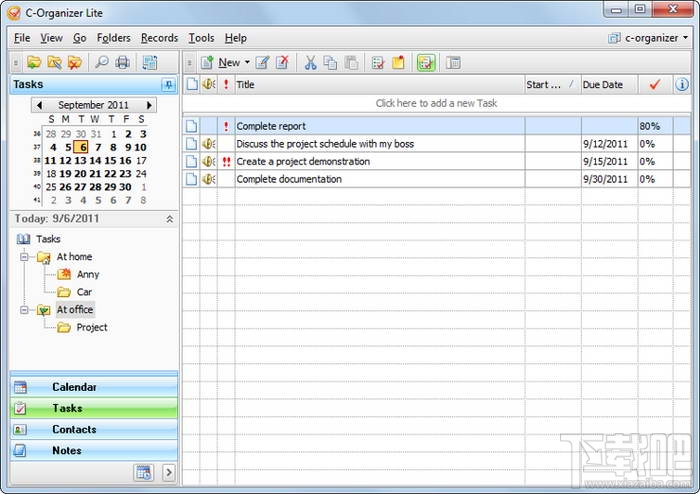The image size is (700, 494).
Task: Open the Tools menu
Action: coord(201,38)
